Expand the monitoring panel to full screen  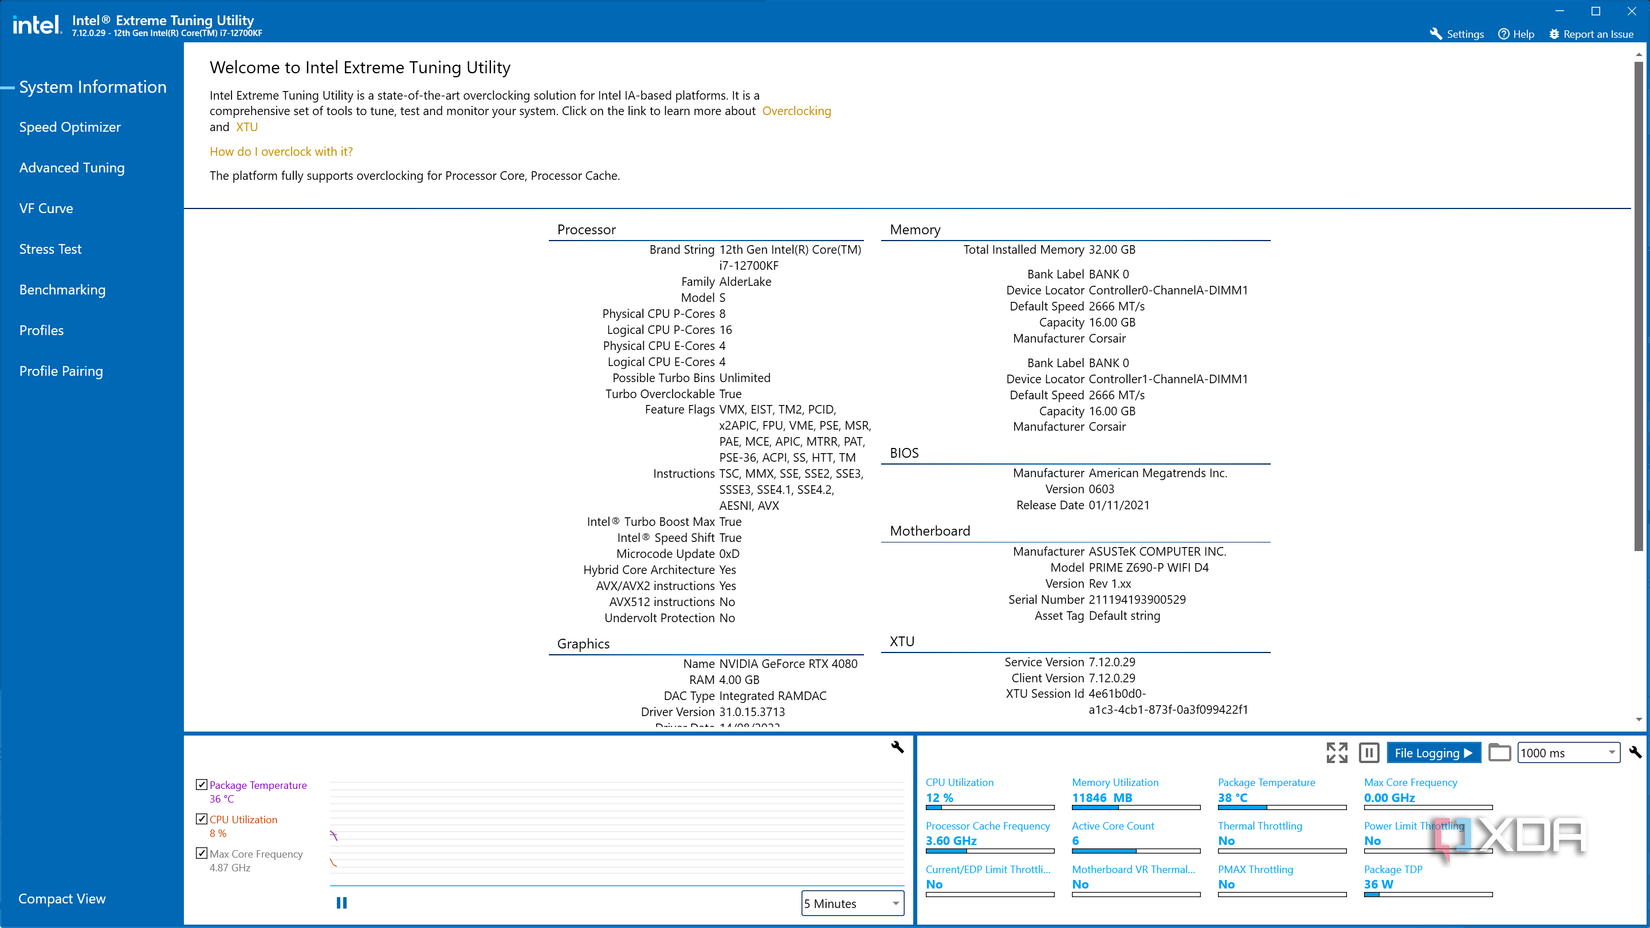pos(1337,752)
